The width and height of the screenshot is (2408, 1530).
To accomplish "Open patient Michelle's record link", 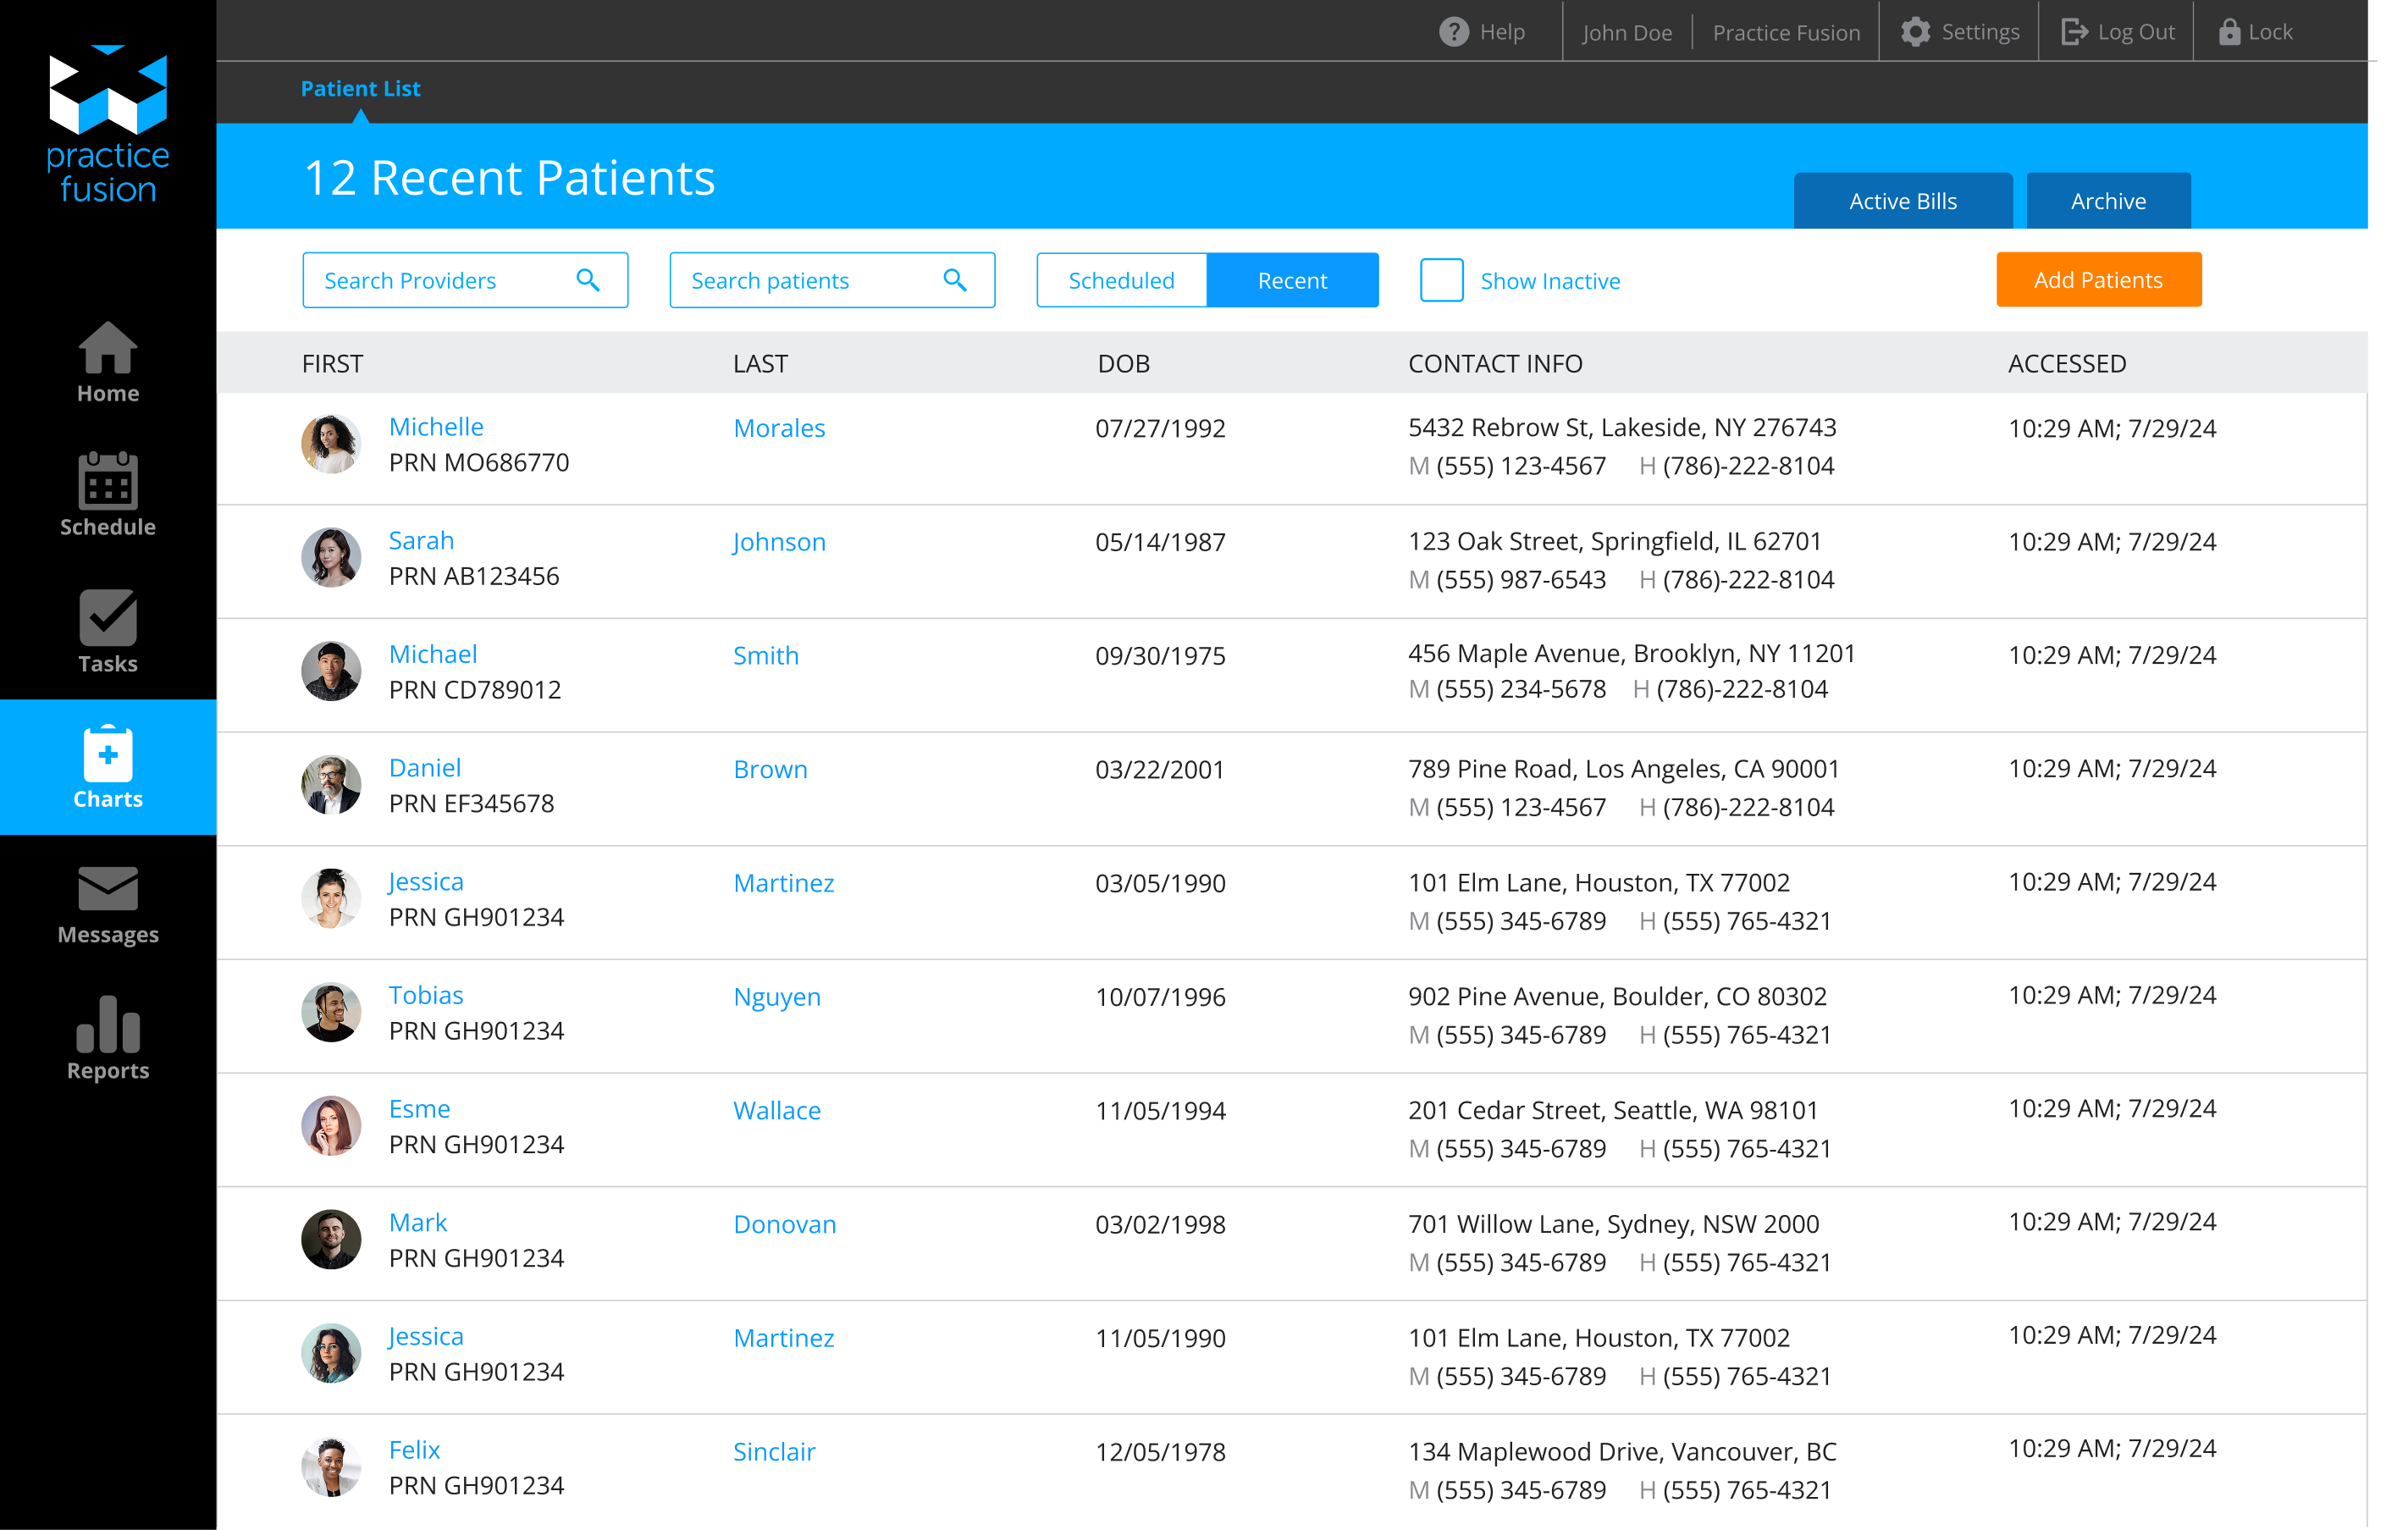I will pyautogui.click(x=436, y=427).
